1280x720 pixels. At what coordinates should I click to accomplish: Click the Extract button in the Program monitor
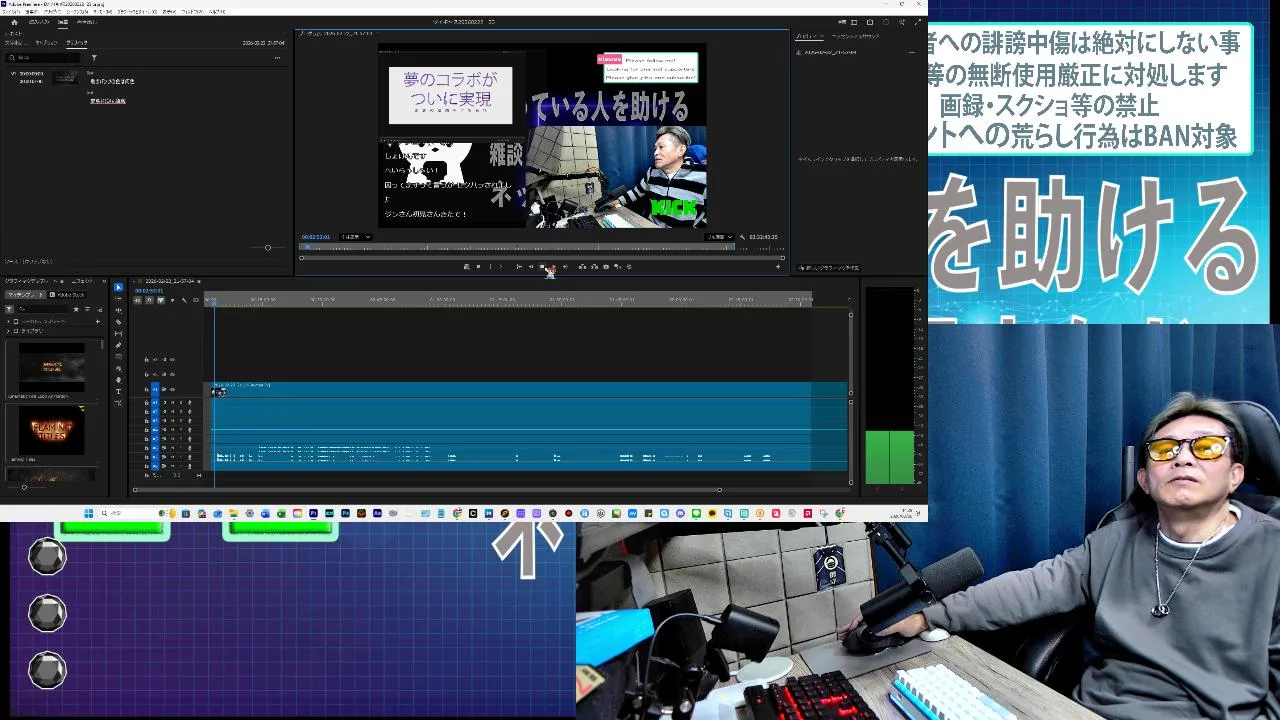(x=594, y=267)
